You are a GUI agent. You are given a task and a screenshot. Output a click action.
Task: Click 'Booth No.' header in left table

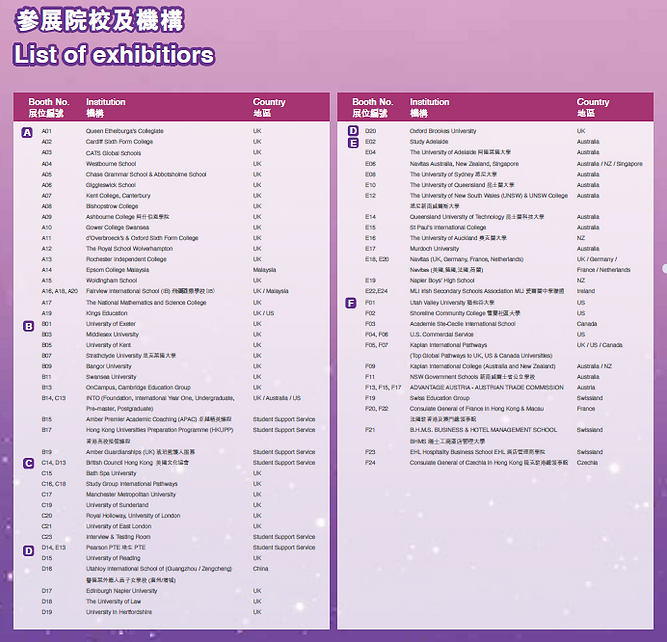[x=48, y=102]
